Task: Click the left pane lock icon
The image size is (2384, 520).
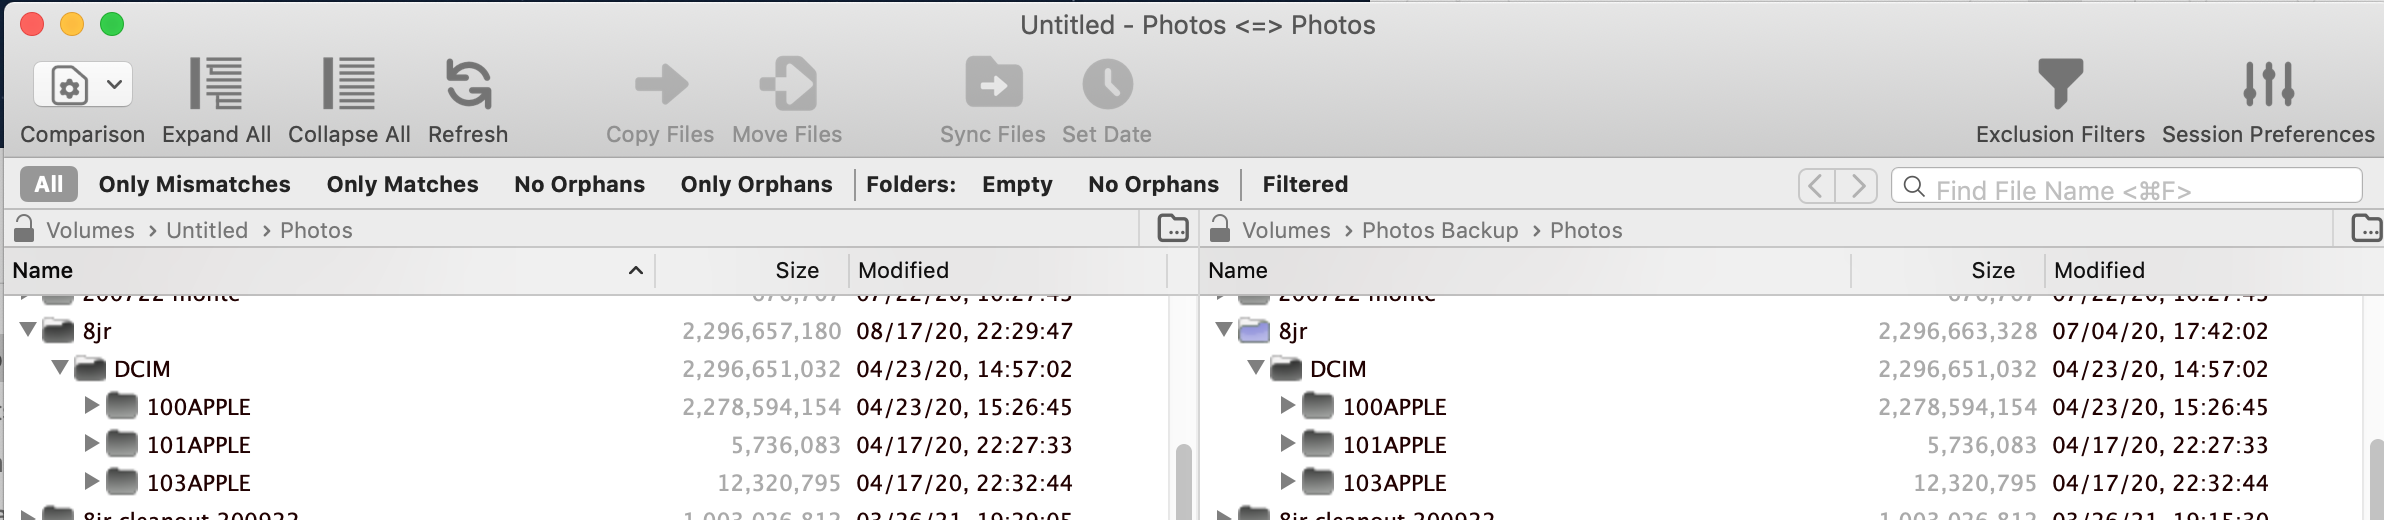Action: click(x=24, y=229)
